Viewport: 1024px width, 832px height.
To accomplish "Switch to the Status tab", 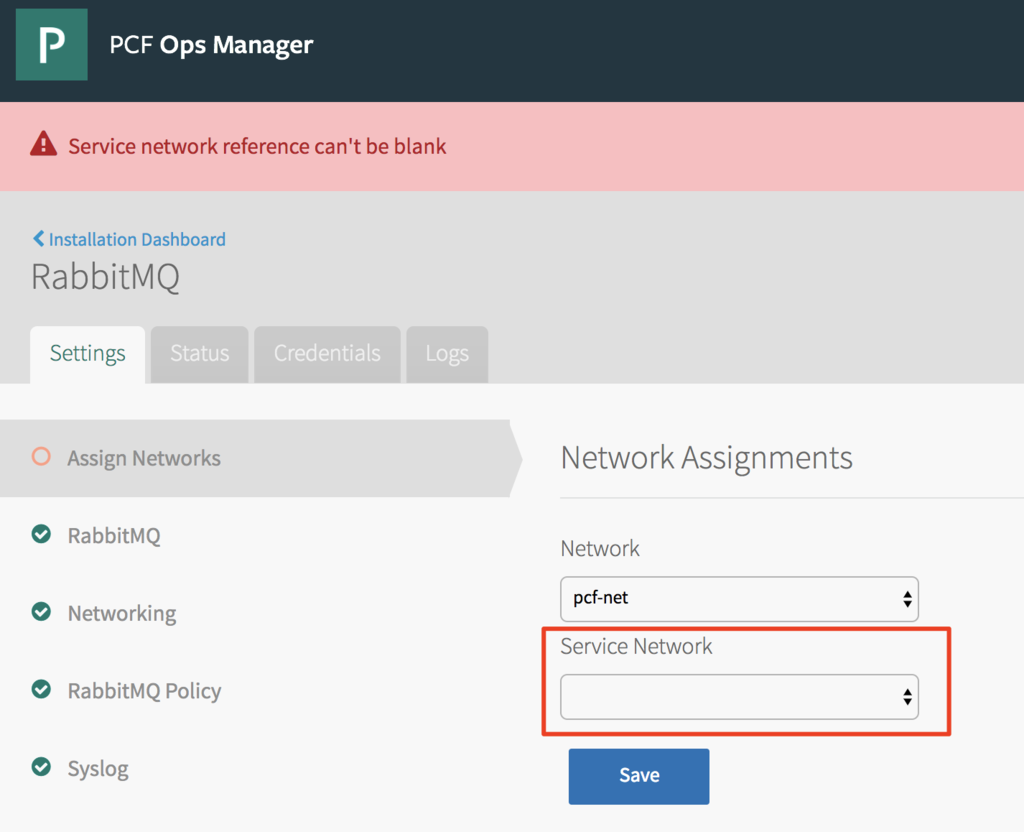I will pos(199,354).
